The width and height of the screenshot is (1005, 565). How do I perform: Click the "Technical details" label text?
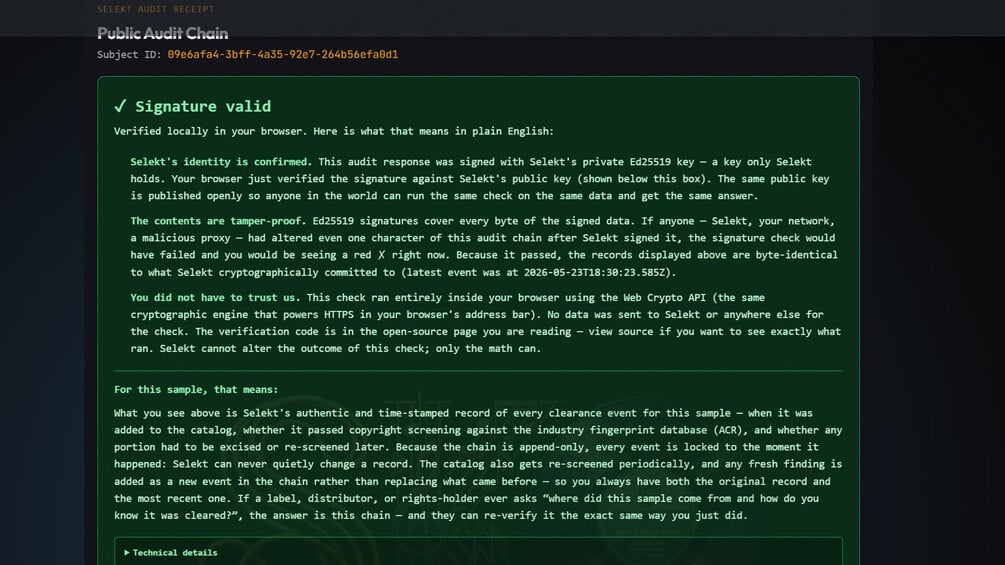point(175,552)
